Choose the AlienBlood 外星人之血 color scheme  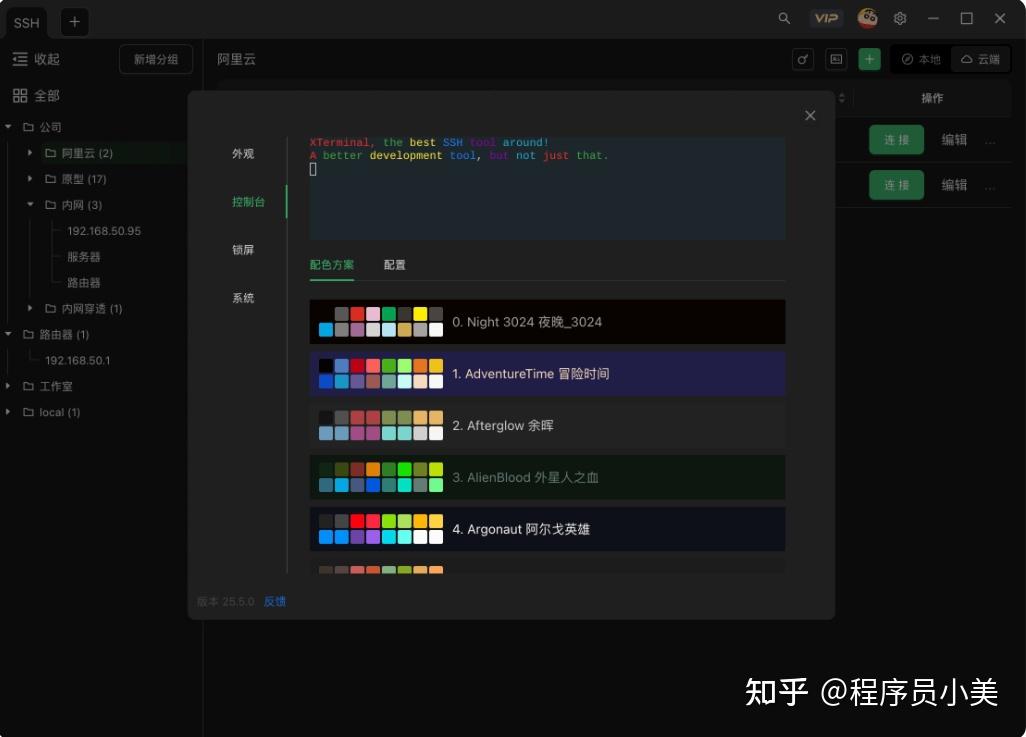tap(547, 477)
